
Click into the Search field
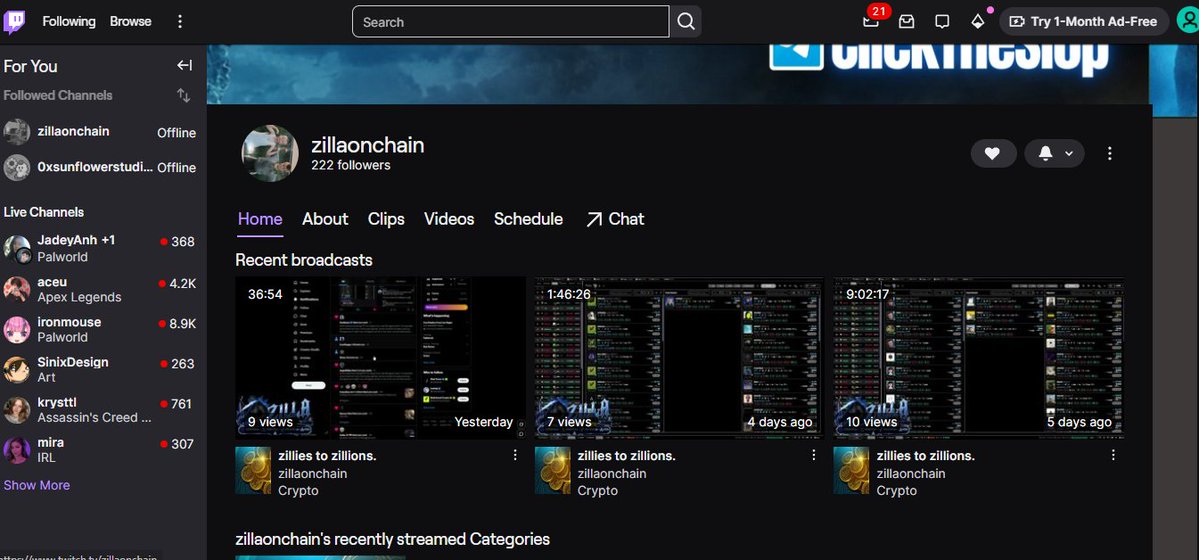[510, 21]
